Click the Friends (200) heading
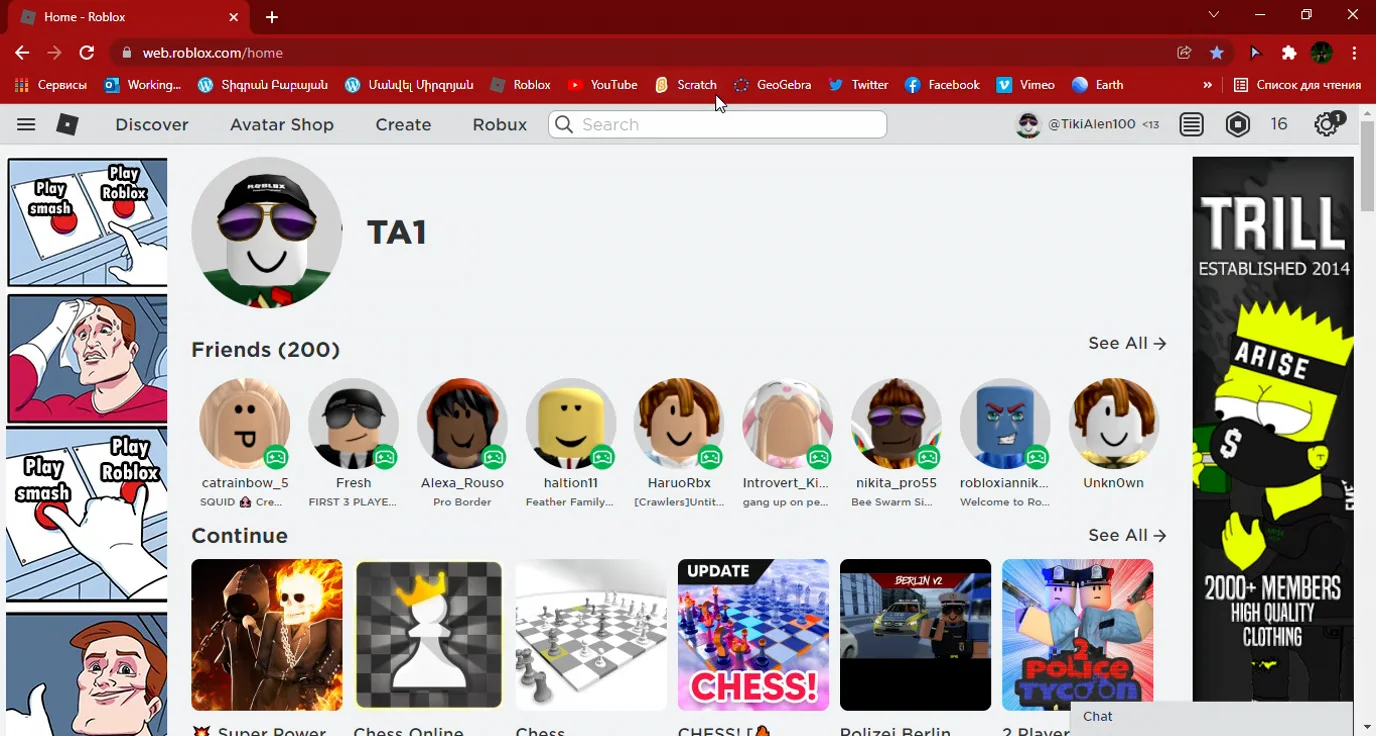1376x736 pixels. pyautogui.click(x=265, y=349)
